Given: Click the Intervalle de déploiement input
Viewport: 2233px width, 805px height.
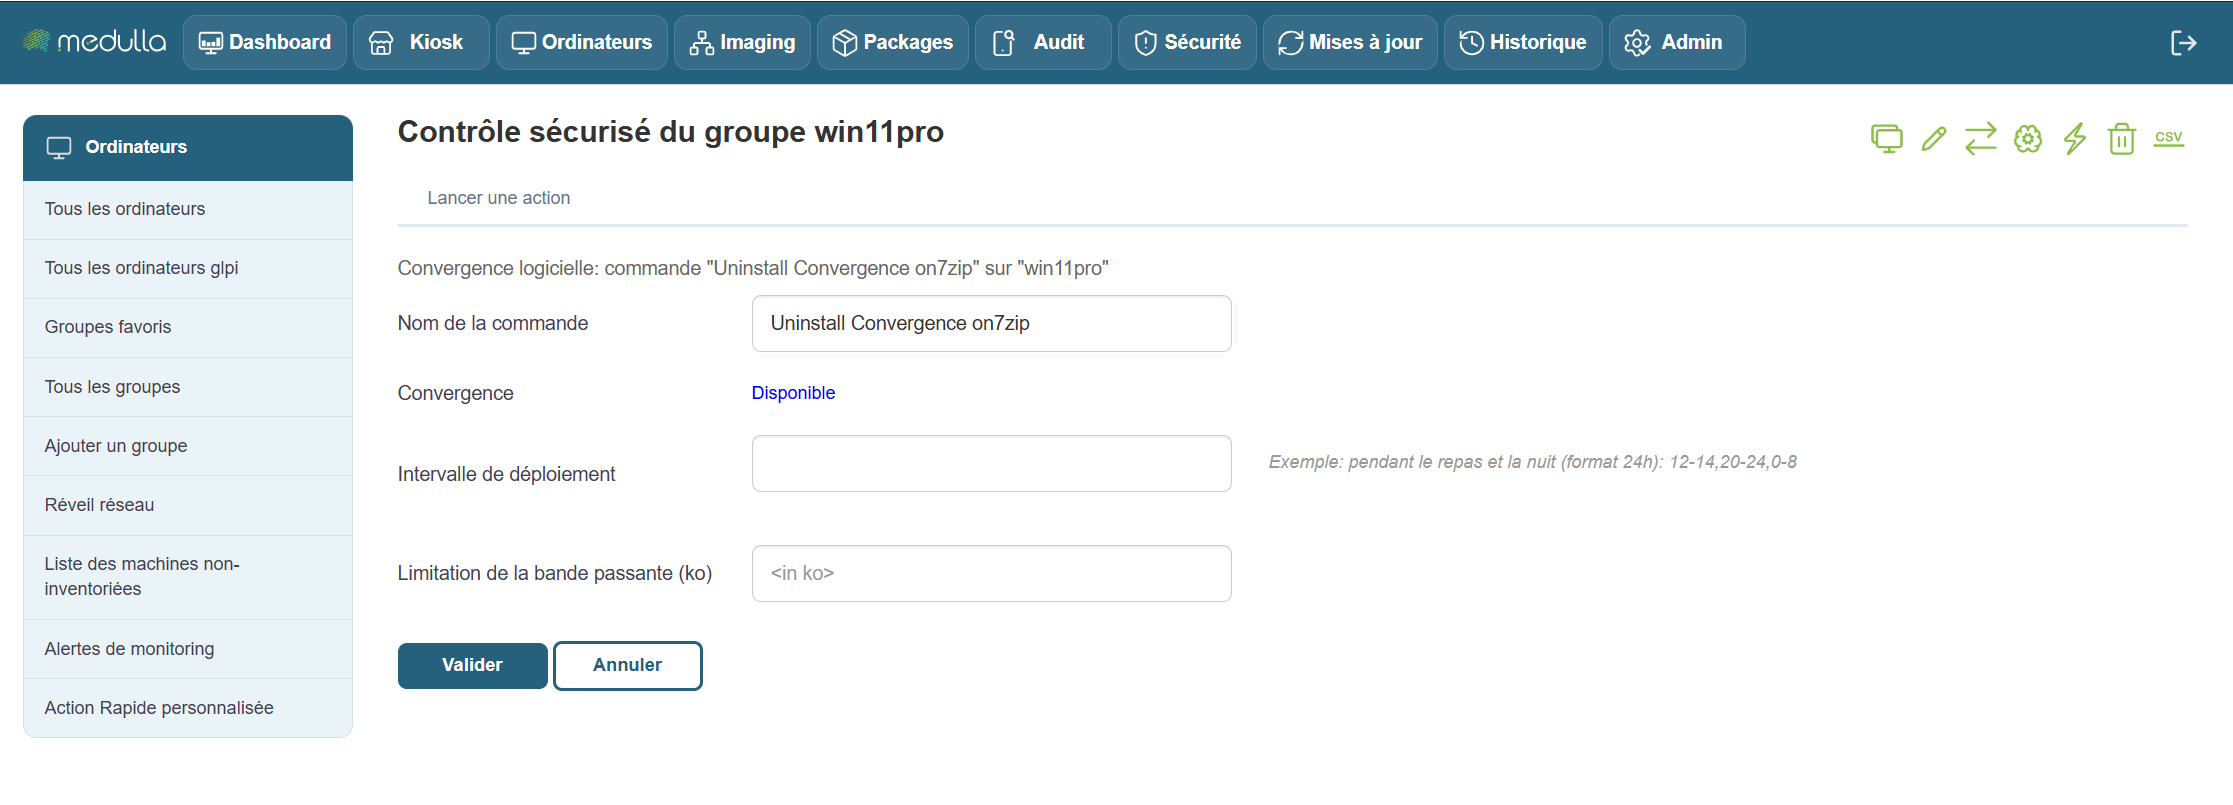Looking at the screenshot, I should (991, 464).
